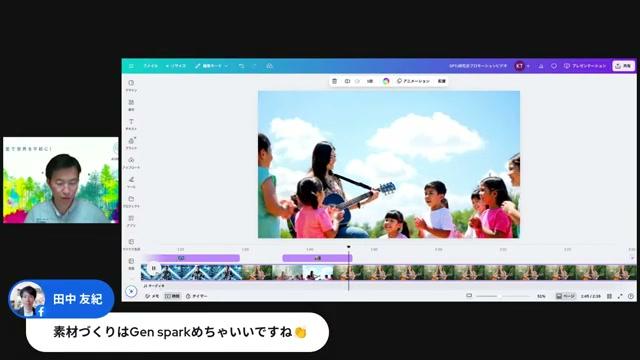Add collaborators with the plus beside the KT avatar

pos(528,66)
